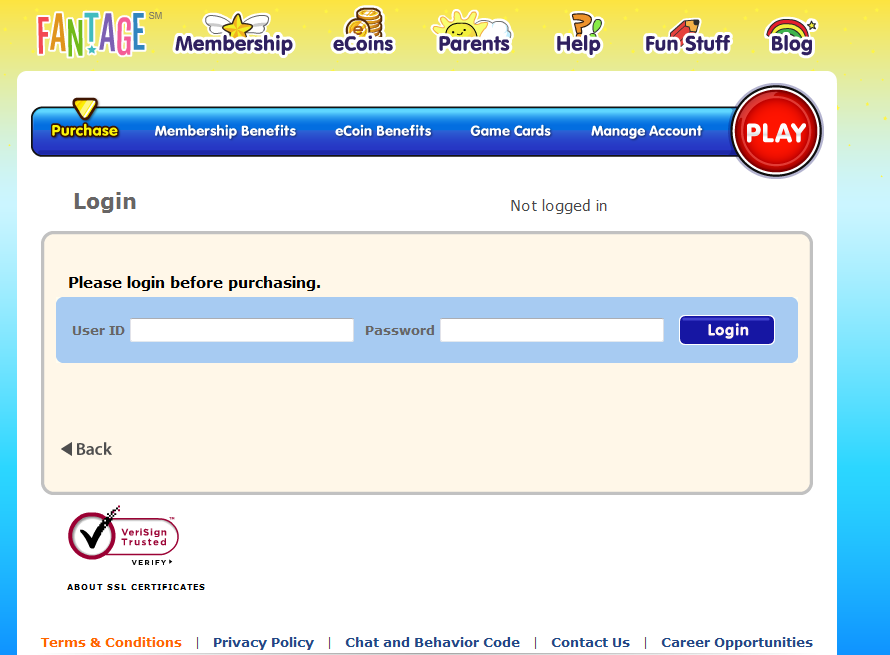
Task: Click the 'Not logged in' status text
Action: pos(559,205)
